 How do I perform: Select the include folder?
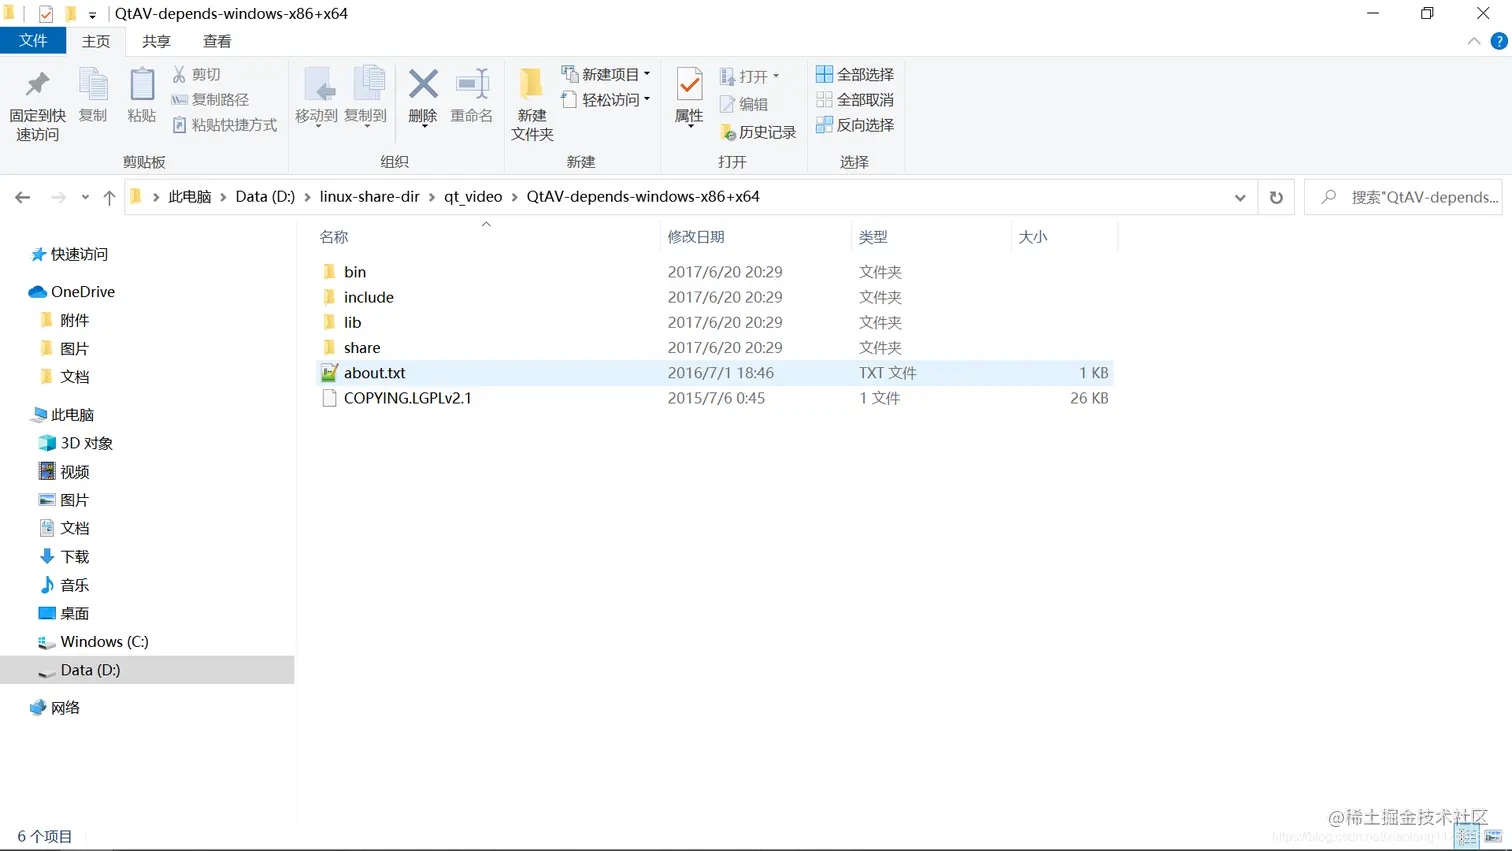[715, 297]
